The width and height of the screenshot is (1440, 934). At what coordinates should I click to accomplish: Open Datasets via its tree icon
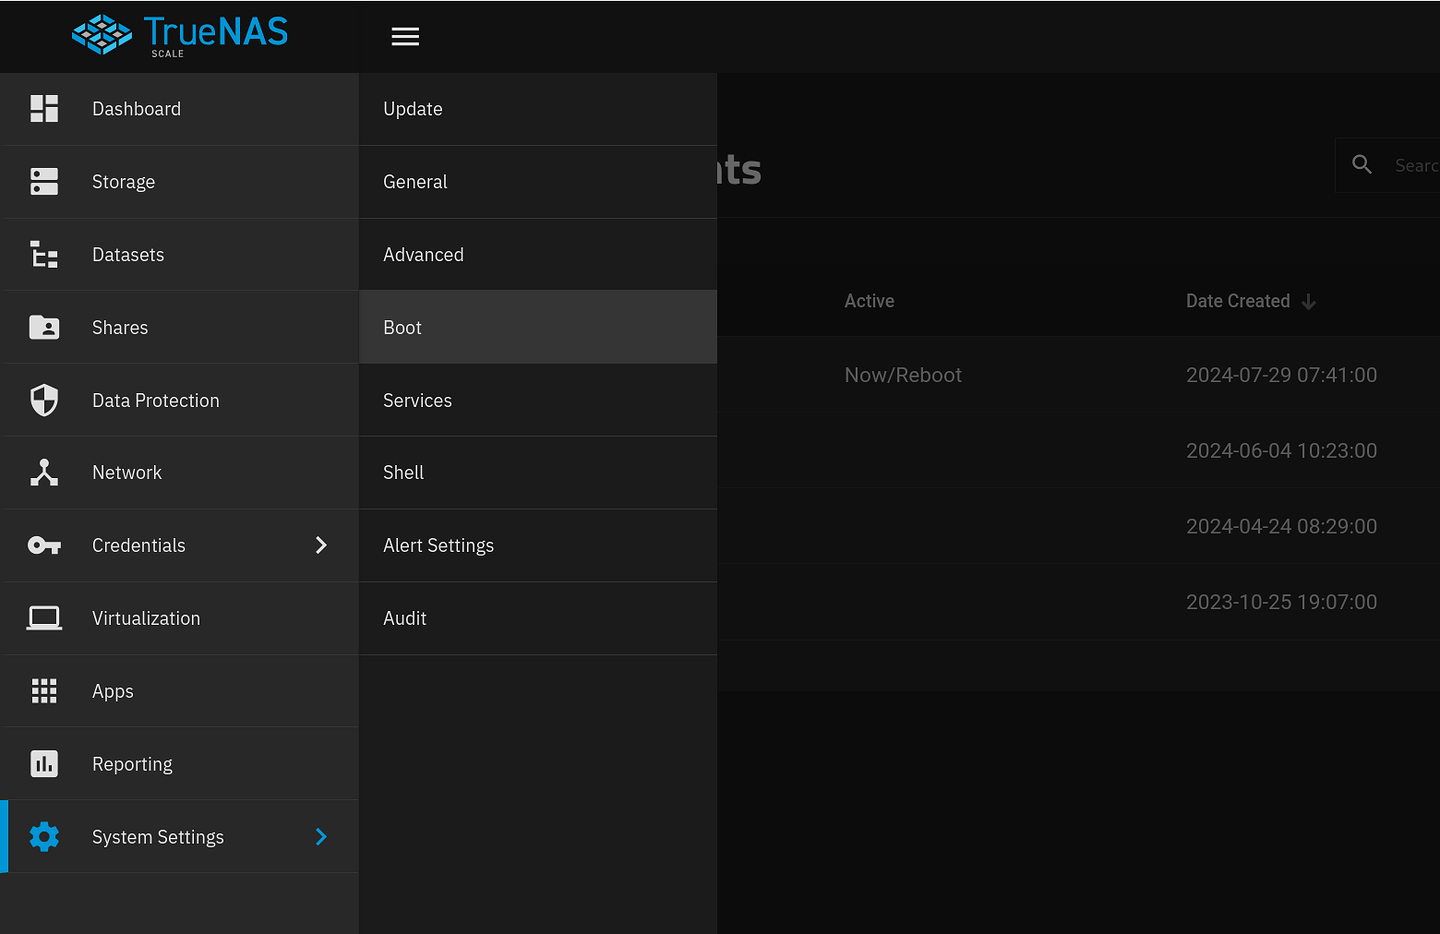[x=44, y=254]
